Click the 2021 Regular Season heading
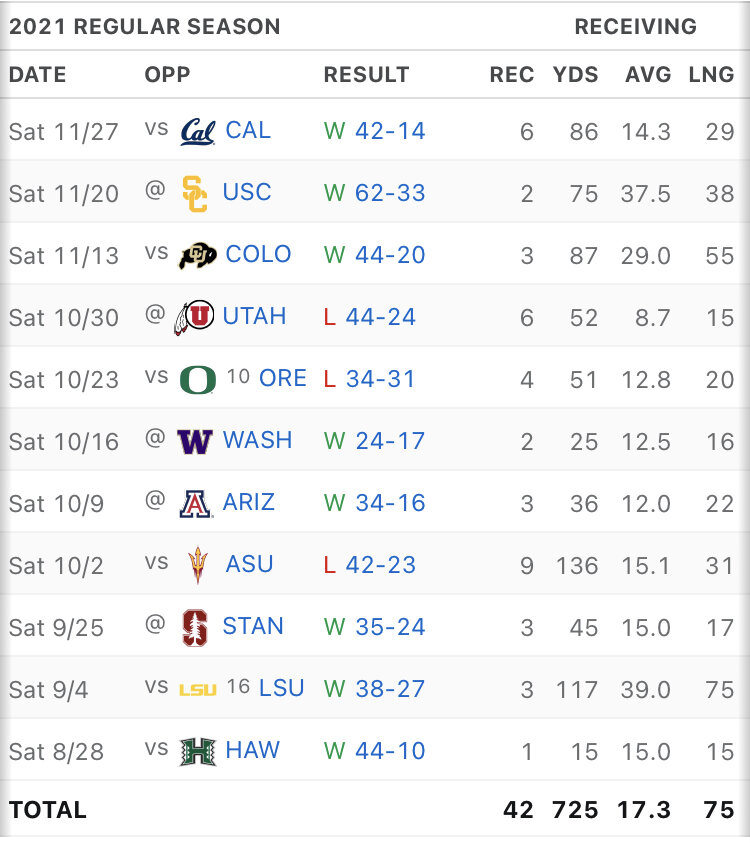 coord(145,27)
